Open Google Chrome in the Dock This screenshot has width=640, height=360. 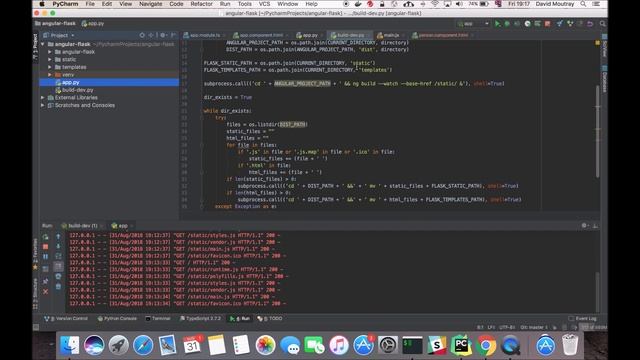486,345
